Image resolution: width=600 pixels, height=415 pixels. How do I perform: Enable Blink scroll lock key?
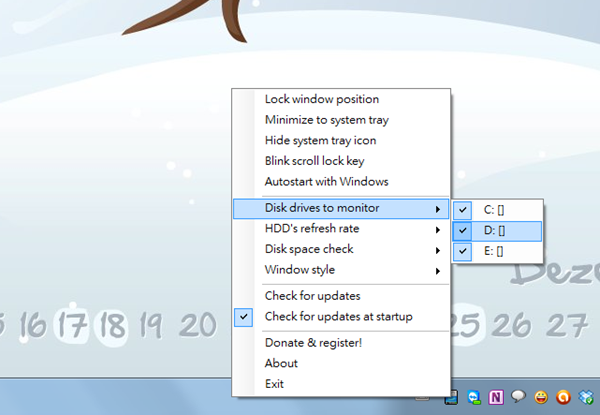point(341,161)
